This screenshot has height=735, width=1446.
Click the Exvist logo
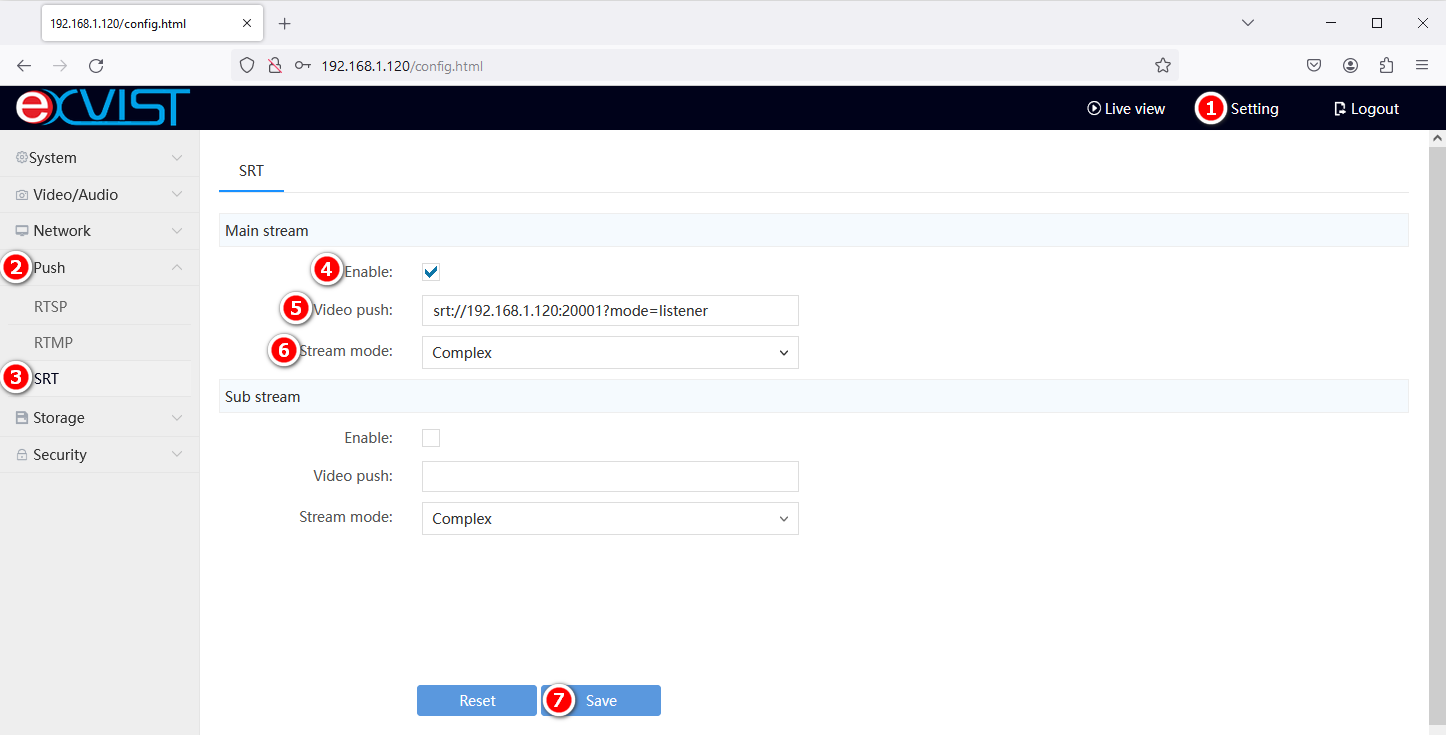click(103, 108)
